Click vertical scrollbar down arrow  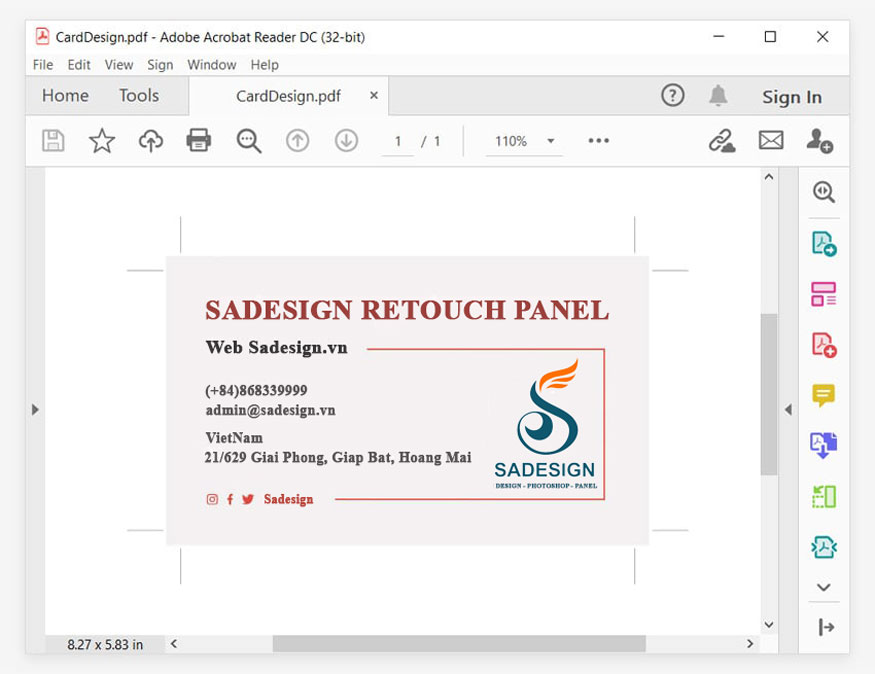pyautogui.click(x=769, y=624)
